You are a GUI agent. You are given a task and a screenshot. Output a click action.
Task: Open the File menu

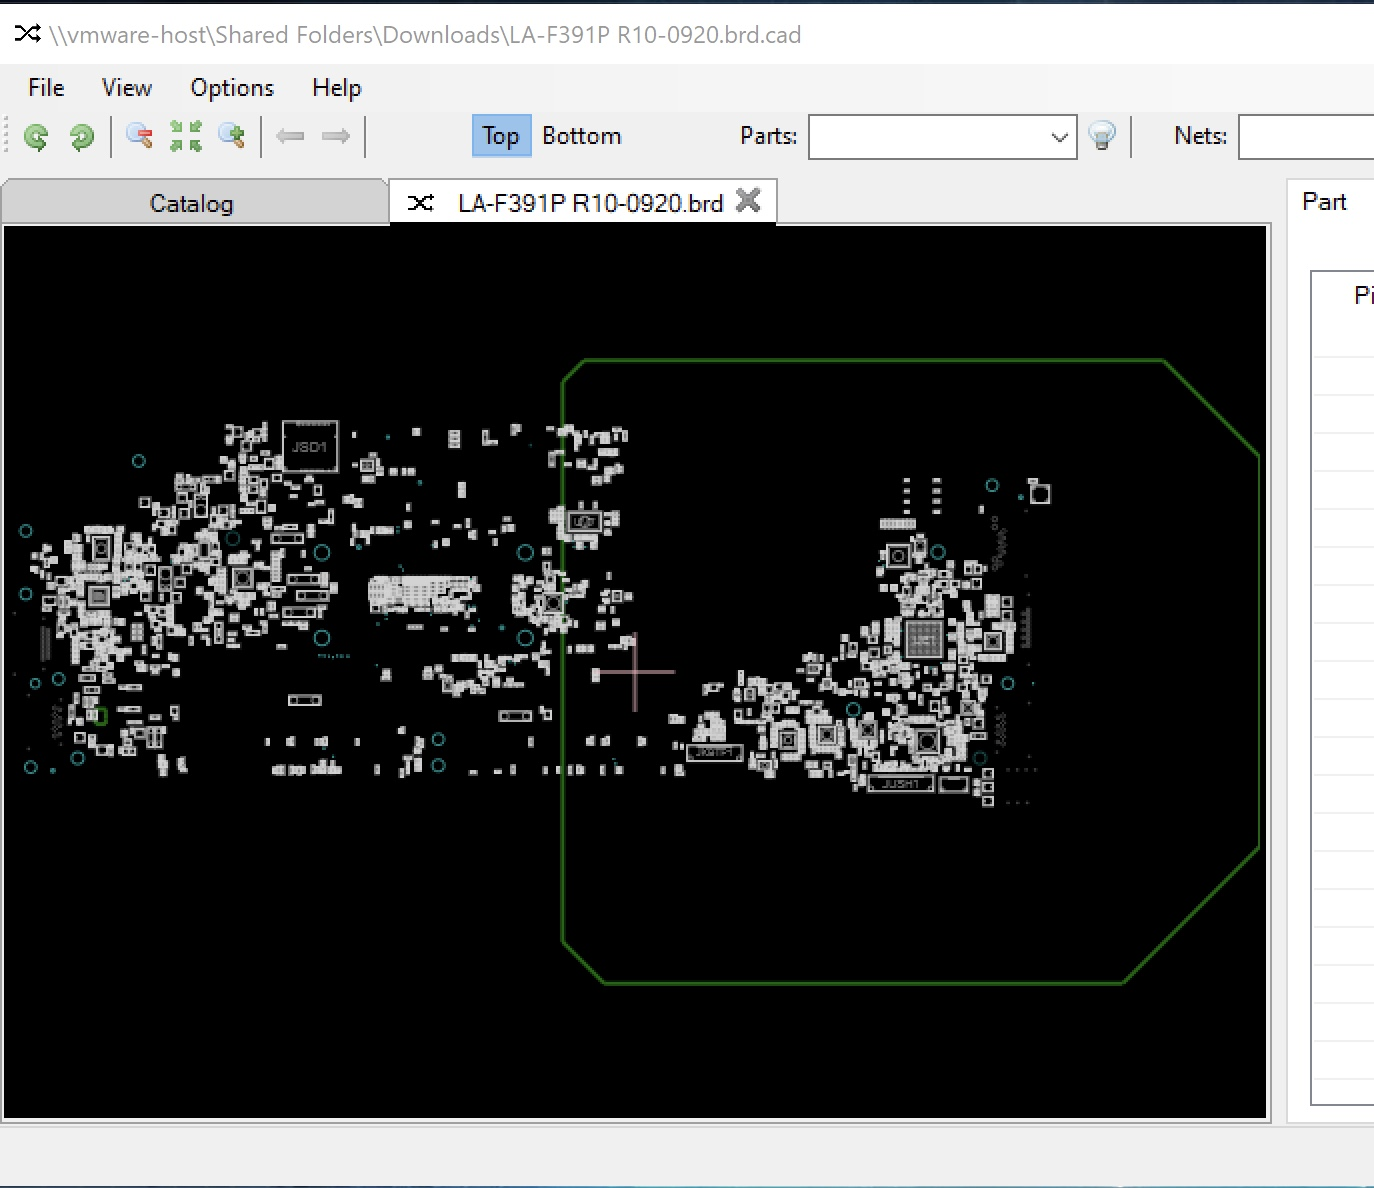pos(46,88)
